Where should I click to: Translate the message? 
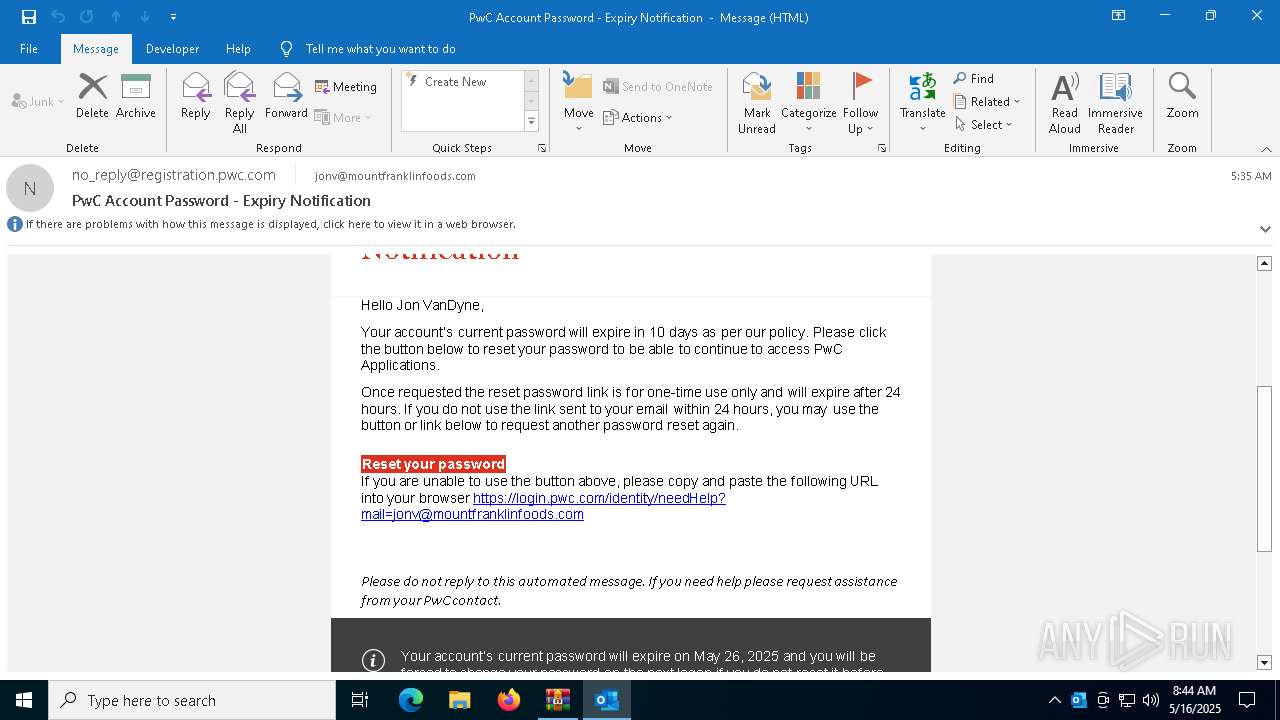[x=922, y=102]
